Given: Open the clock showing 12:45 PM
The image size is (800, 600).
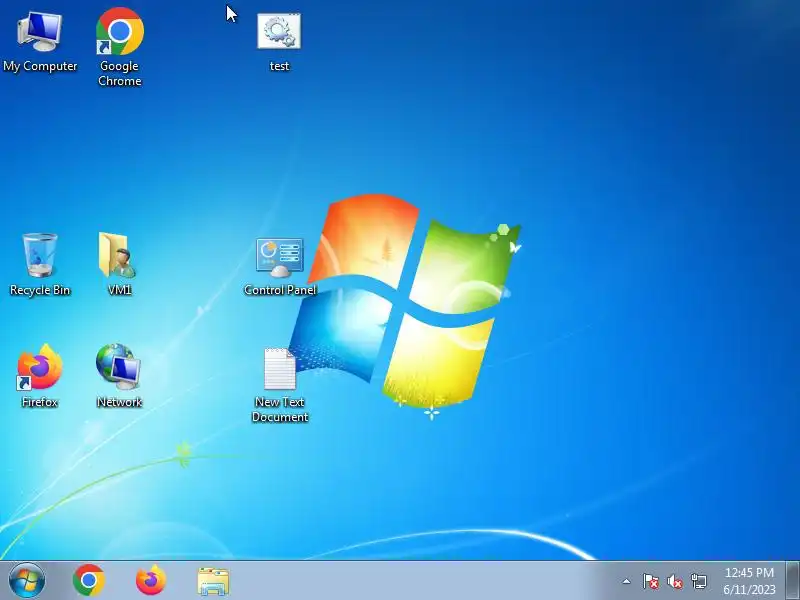Looking at the screenshot, I should click(749, 581).
